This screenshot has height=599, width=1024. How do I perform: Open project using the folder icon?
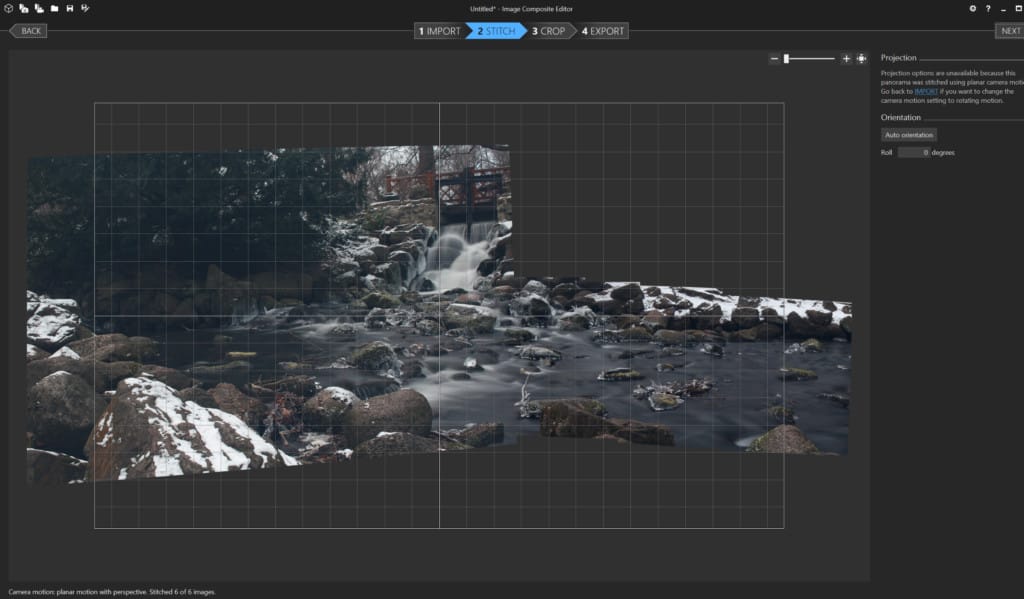click(x=54, y=8)
